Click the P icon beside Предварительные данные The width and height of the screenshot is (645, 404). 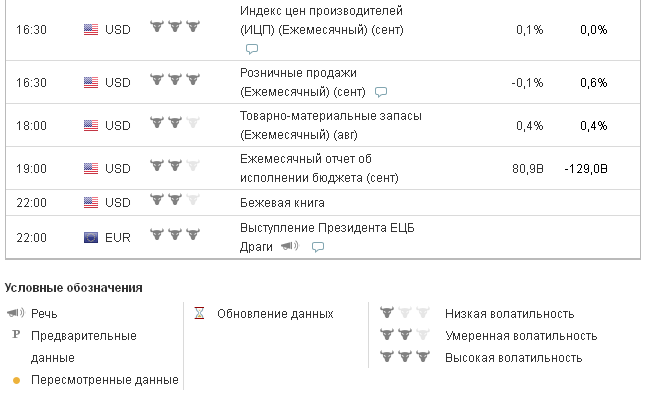16,336
